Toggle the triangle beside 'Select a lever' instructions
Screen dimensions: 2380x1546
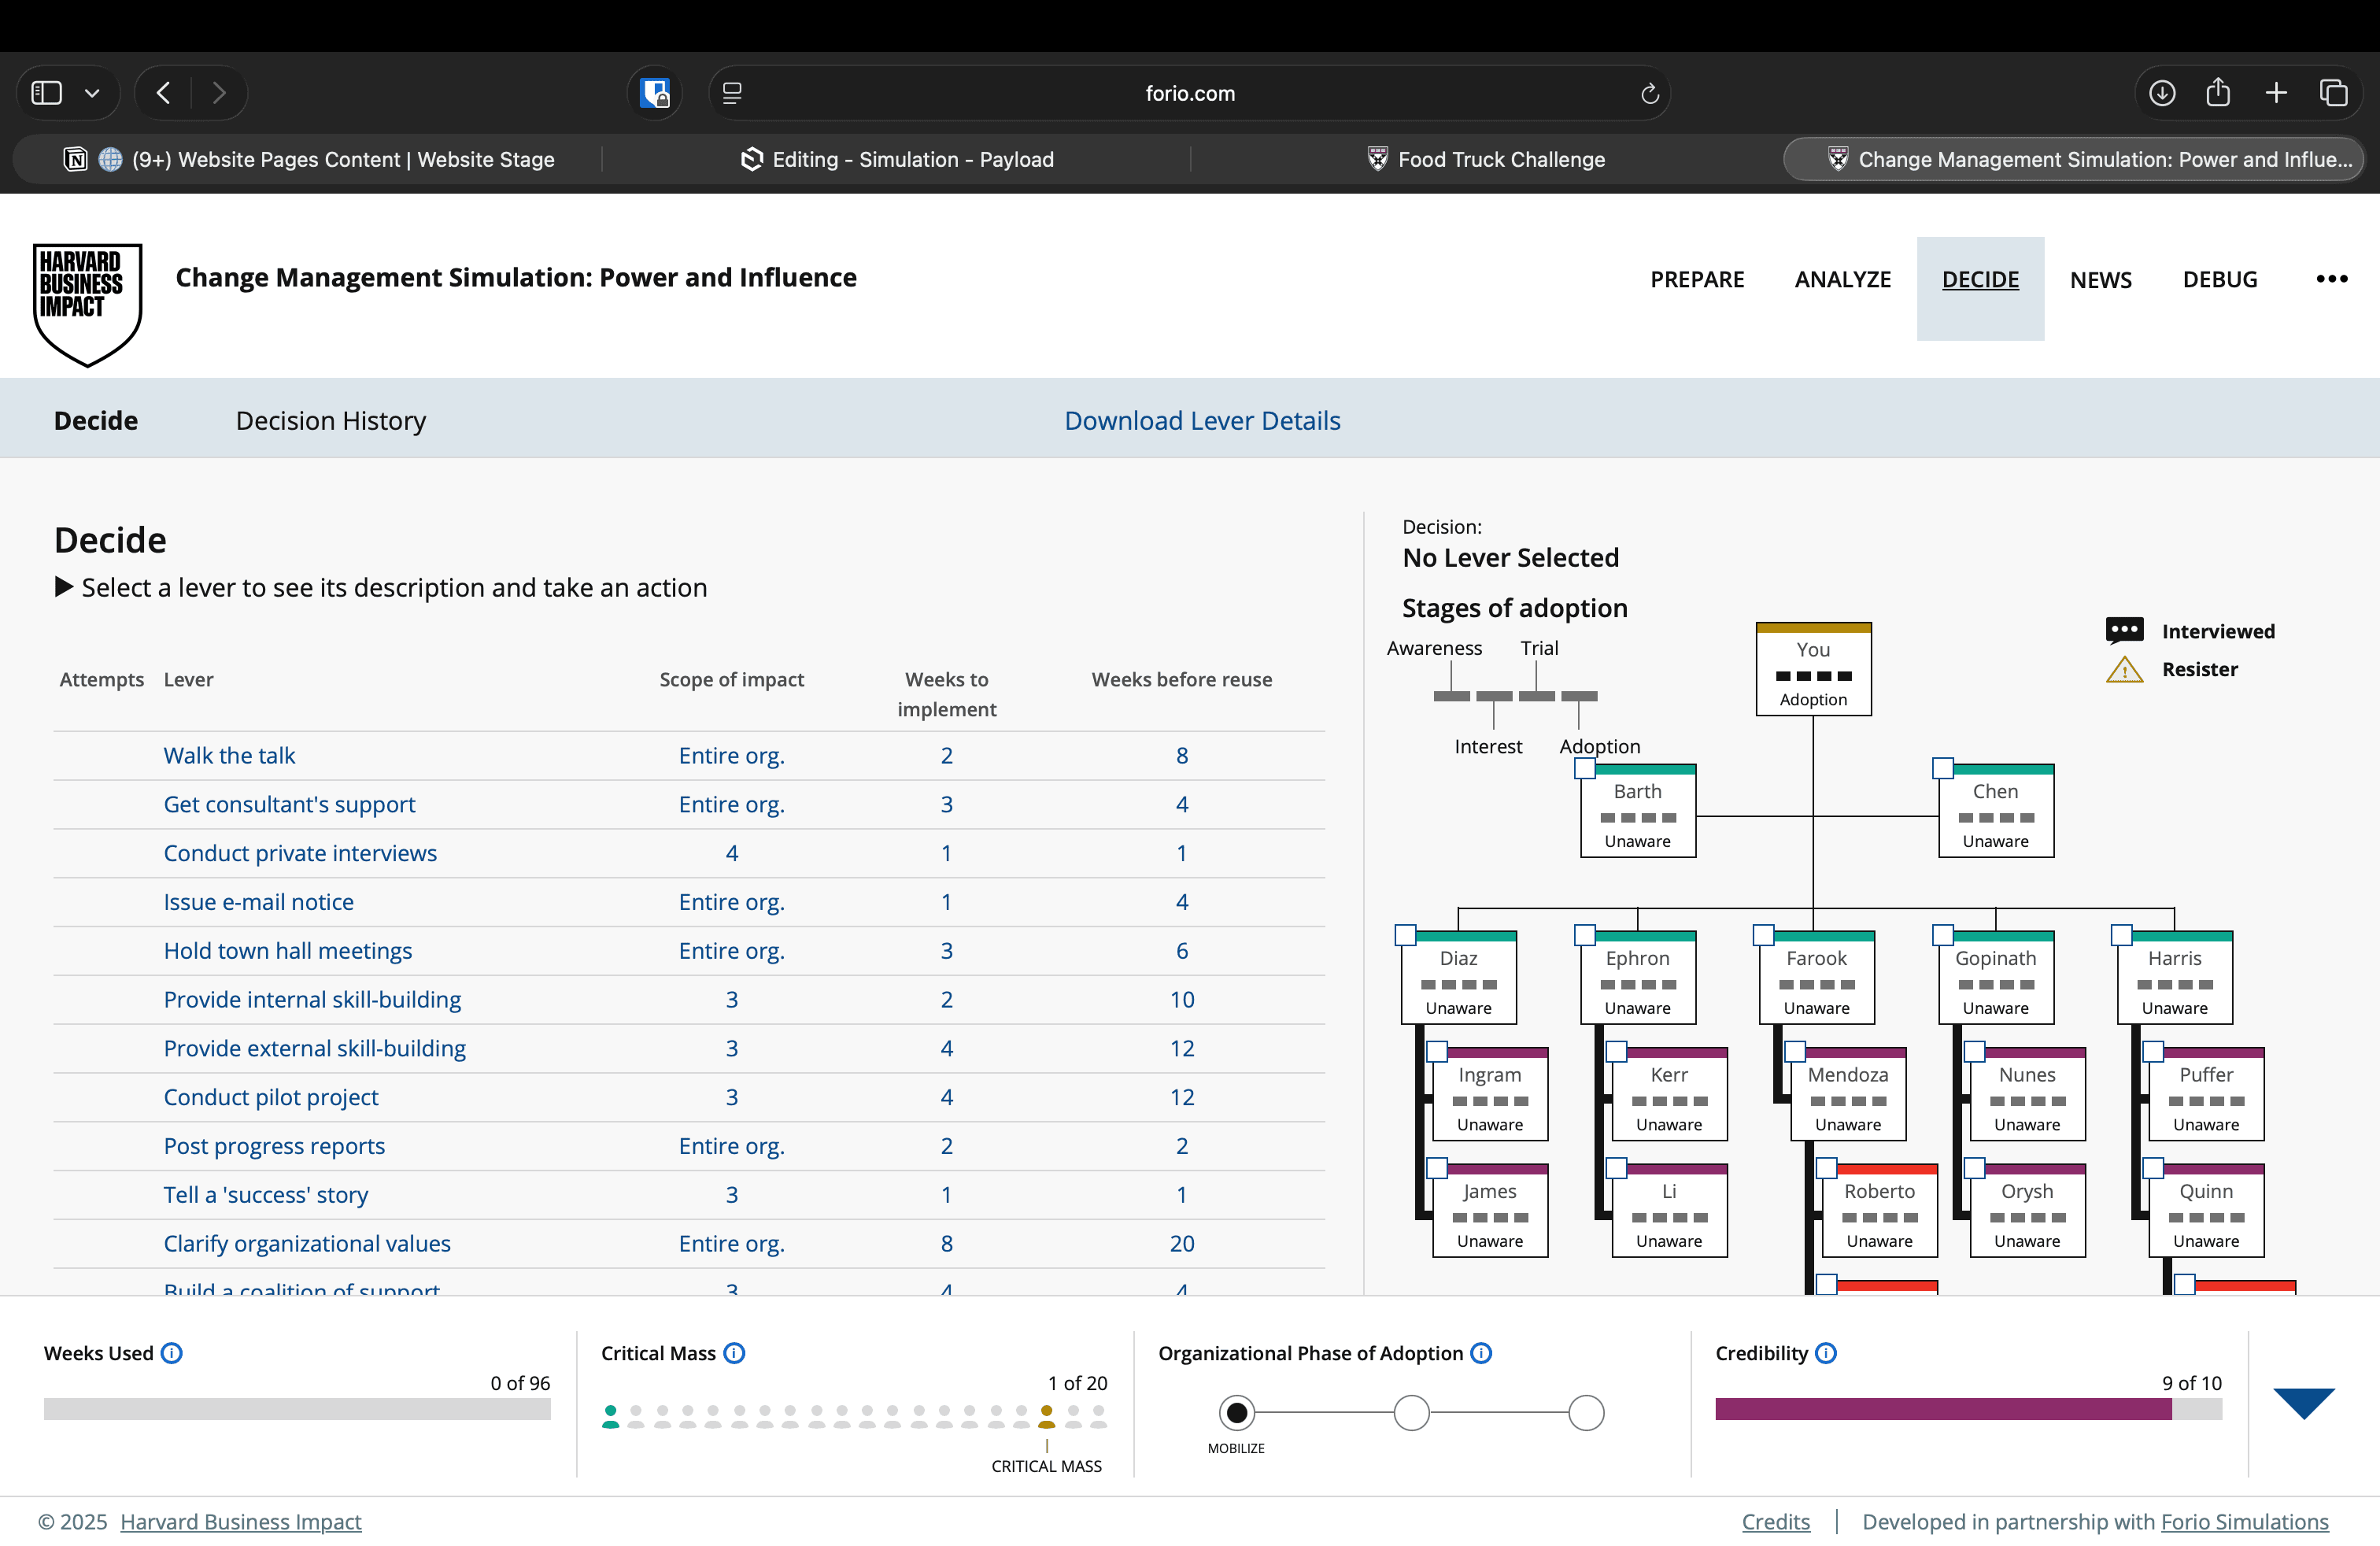(64, 587)
